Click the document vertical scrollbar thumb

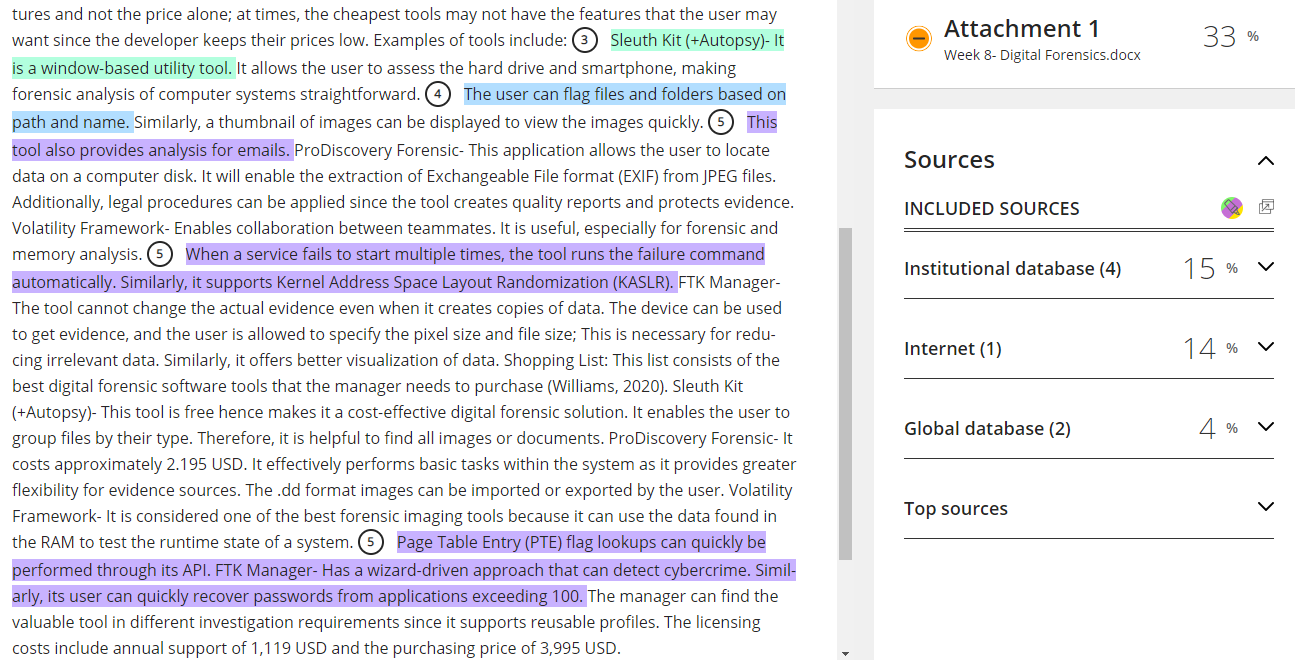(845, 392)
